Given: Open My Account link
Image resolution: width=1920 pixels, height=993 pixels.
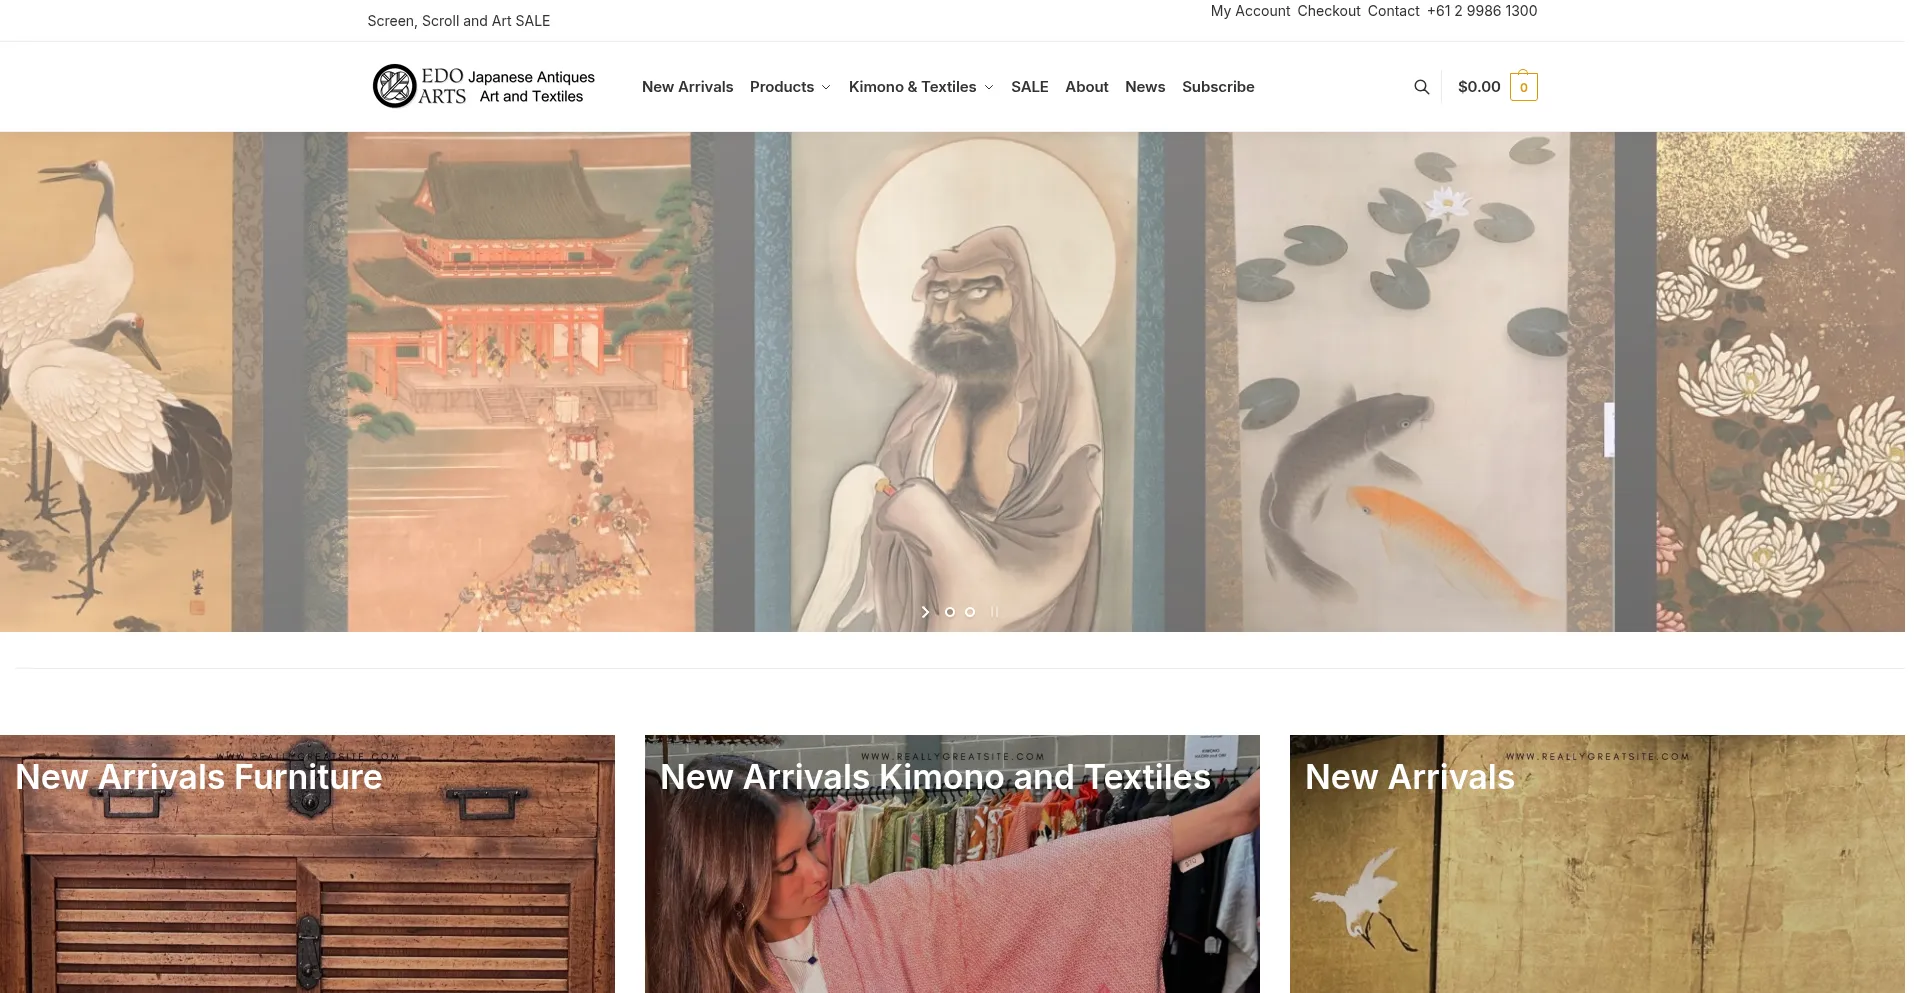Looking at the screenshot, I should pyautogui.click(x=1250, y=11).
